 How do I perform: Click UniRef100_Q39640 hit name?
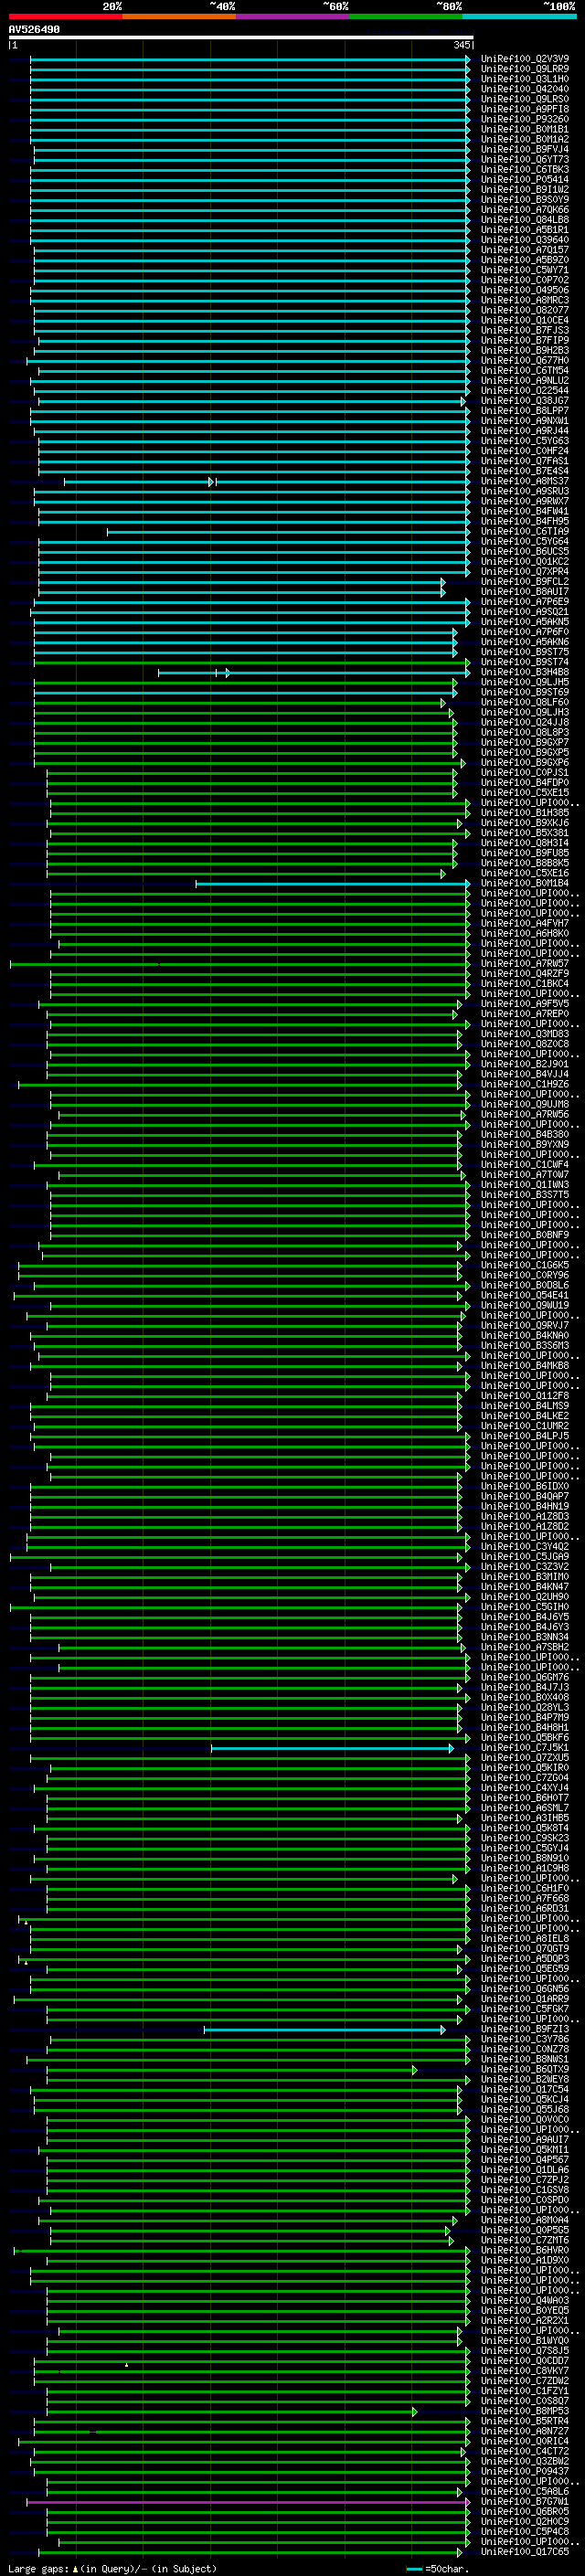(x=525, y=240)
